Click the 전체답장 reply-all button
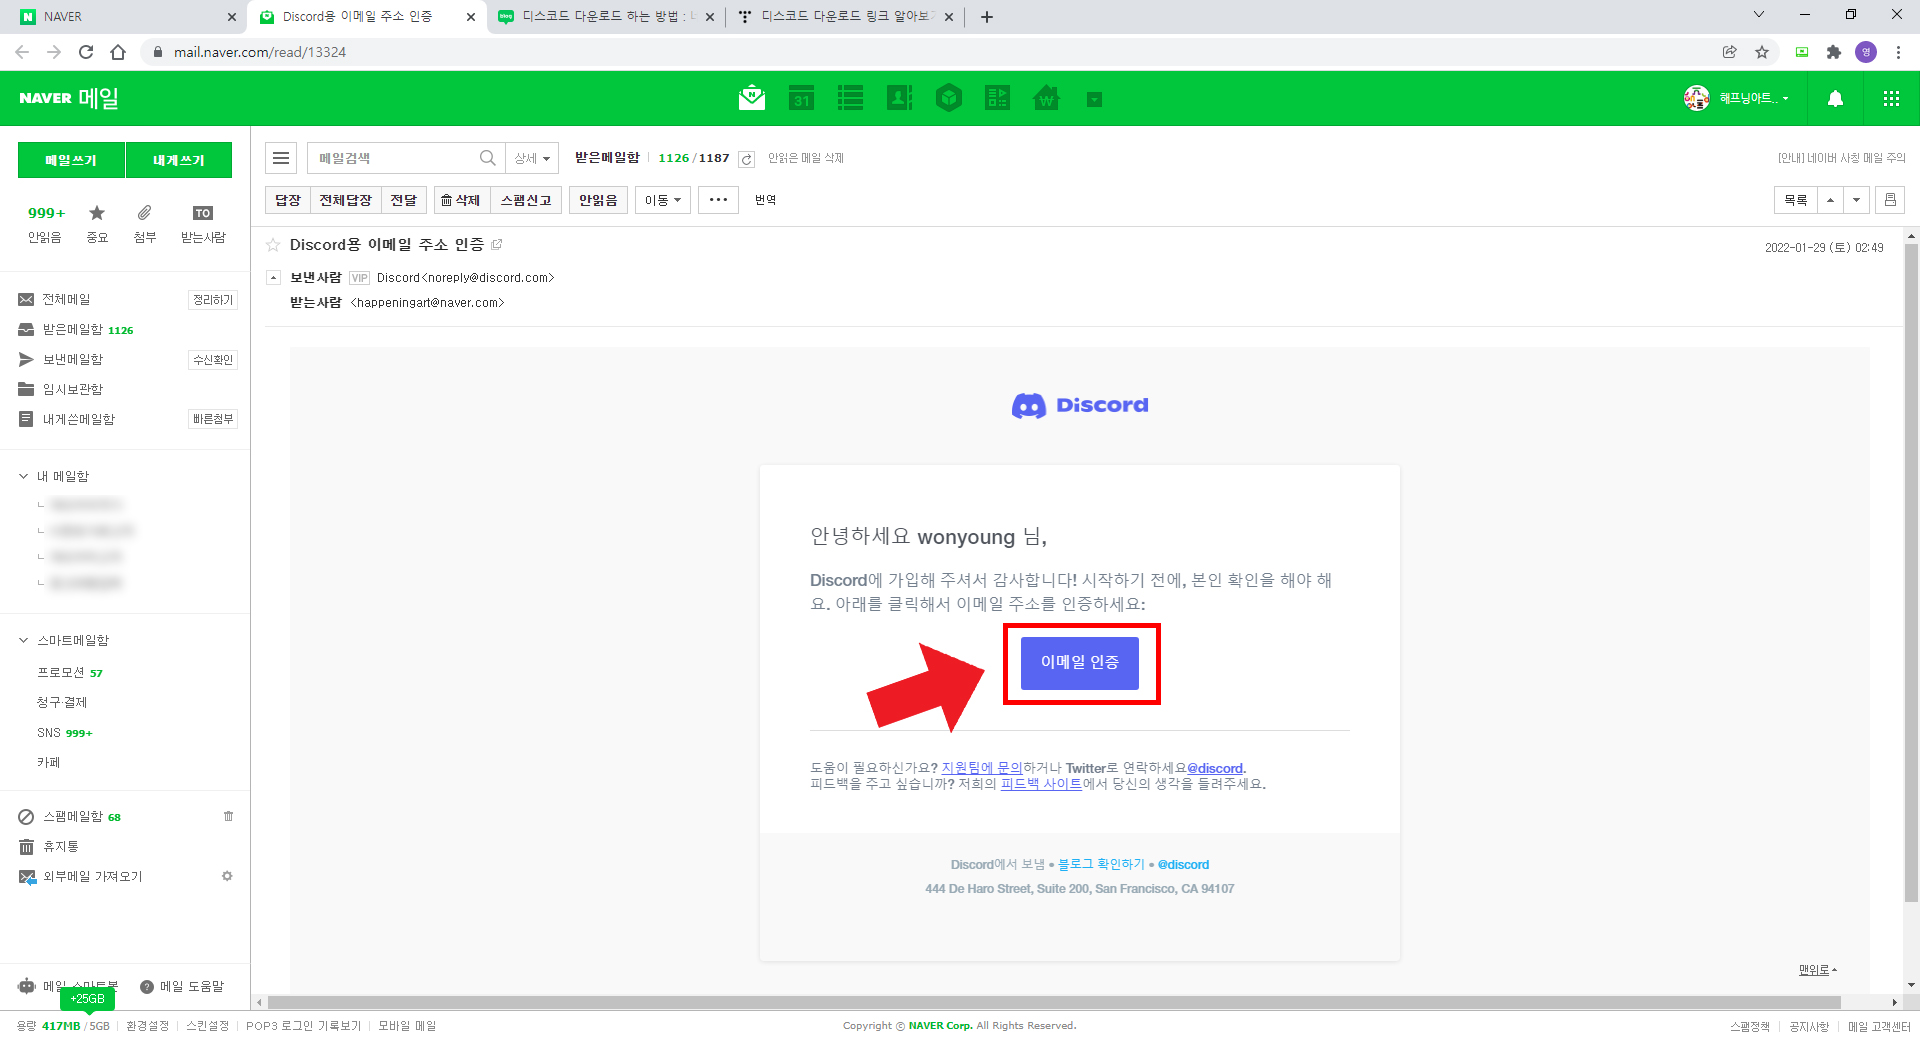Image resolution: width=1920 pixels, height=1040 pixels. pyautogui.click(x=345, y=200)
